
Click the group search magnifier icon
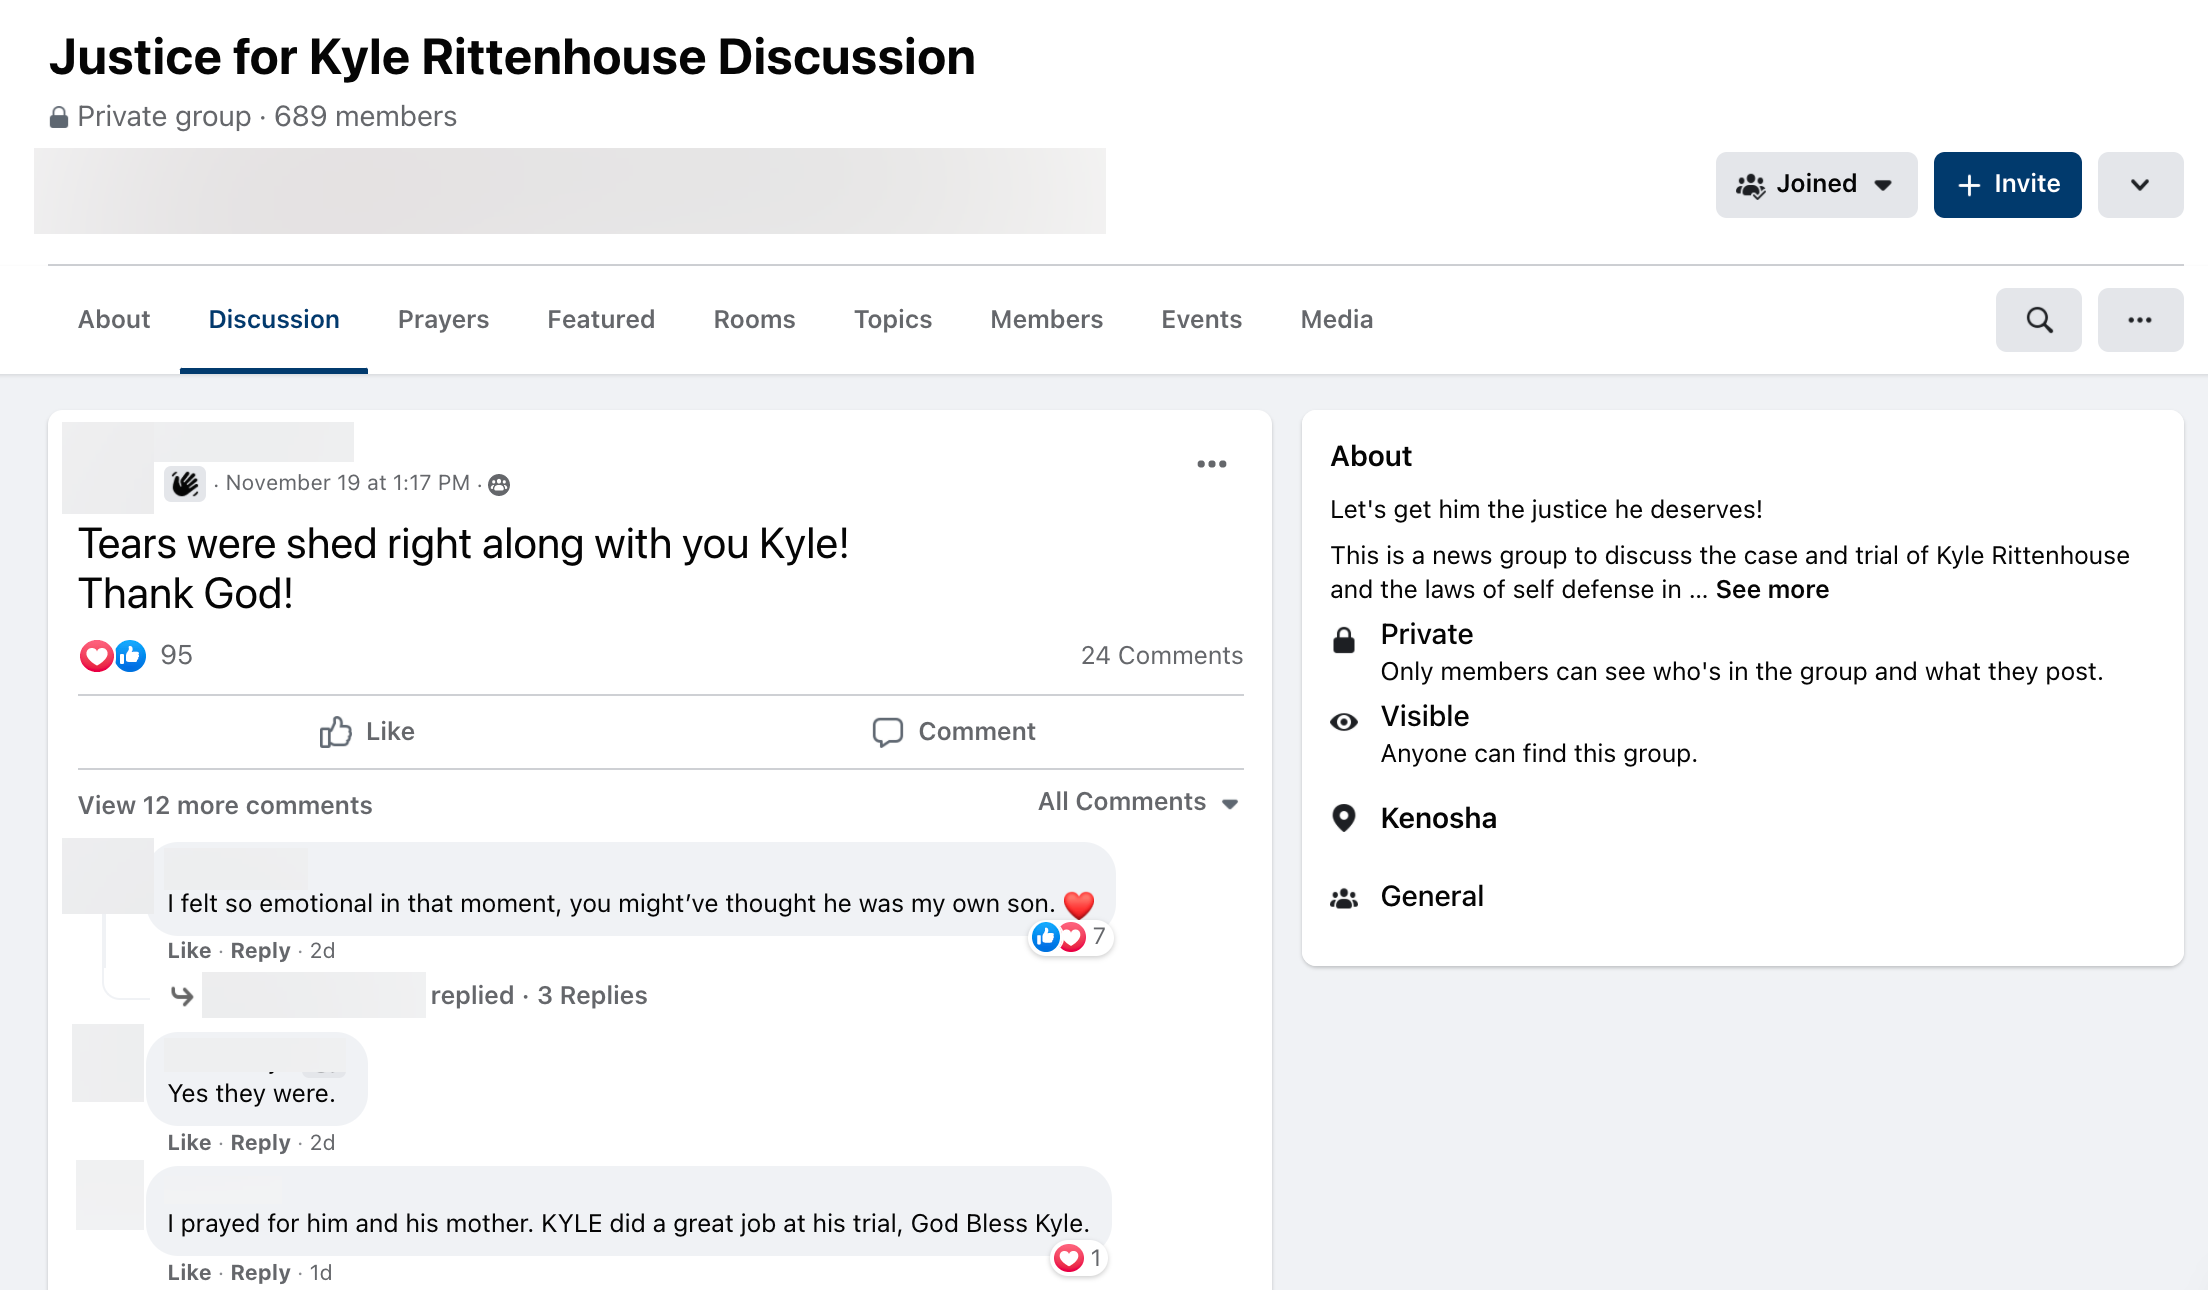coord(2038,320)
